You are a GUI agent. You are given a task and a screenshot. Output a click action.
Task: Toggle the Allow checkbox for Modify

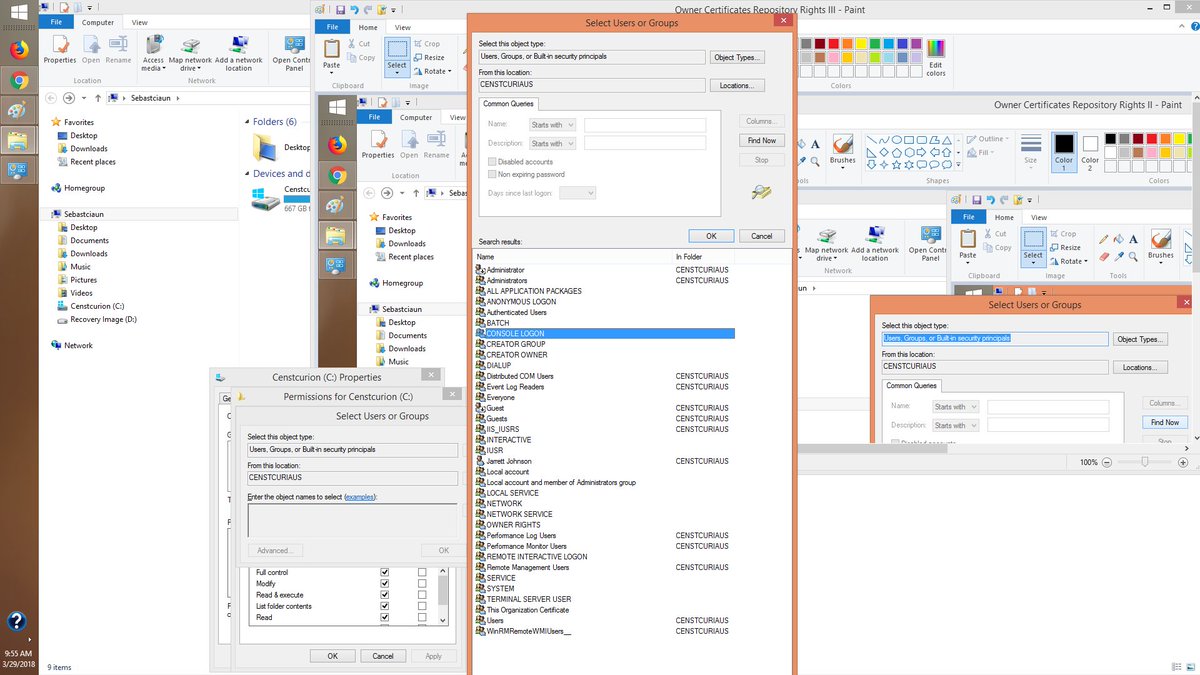[x=385, y=584]
